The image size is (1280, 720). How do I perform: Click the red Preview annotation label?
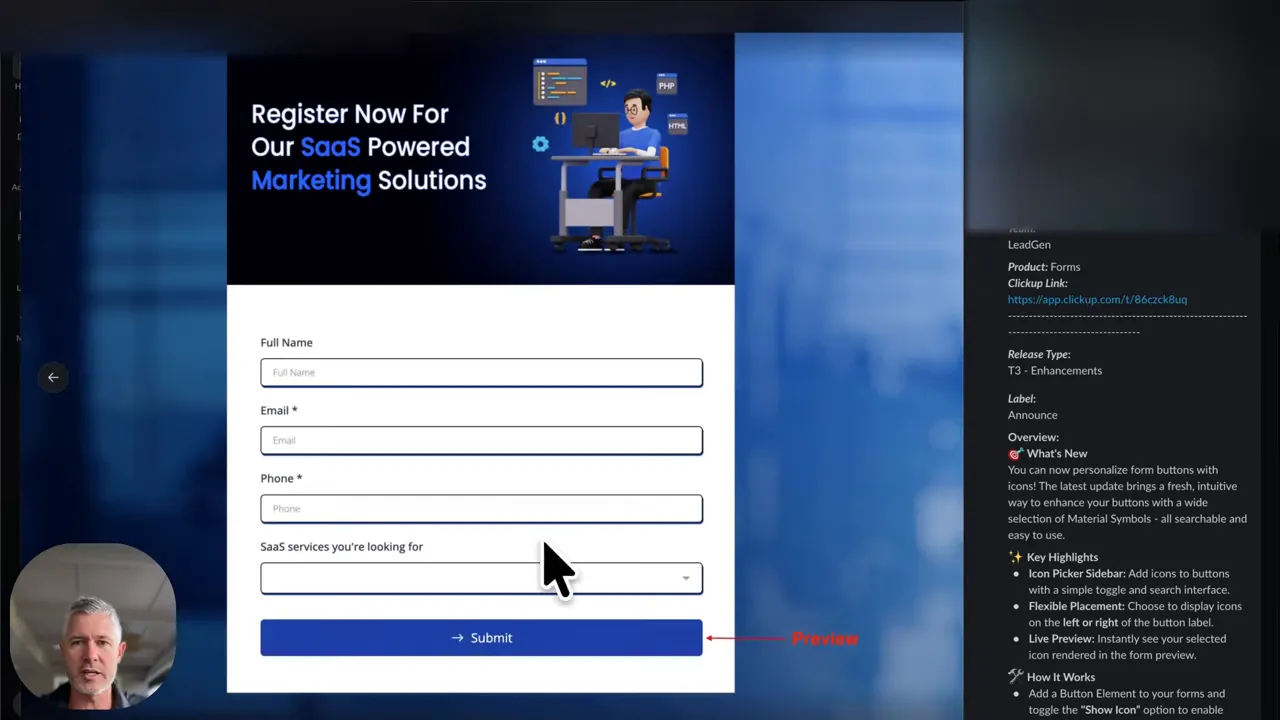point(825,639)
